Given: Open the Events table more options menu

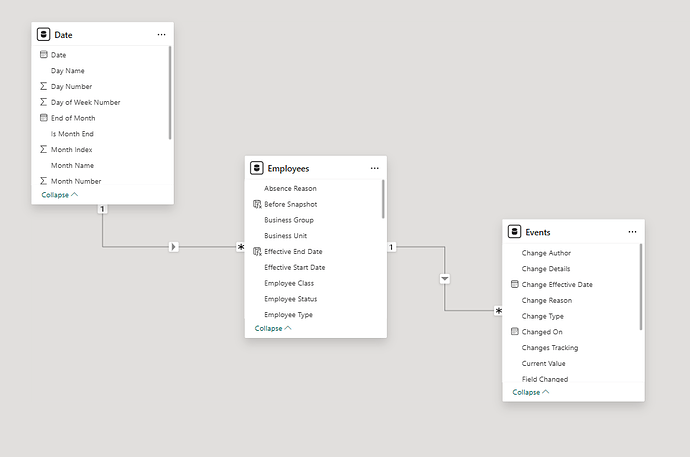Looking at the screenshot, I should coord(632,232).
